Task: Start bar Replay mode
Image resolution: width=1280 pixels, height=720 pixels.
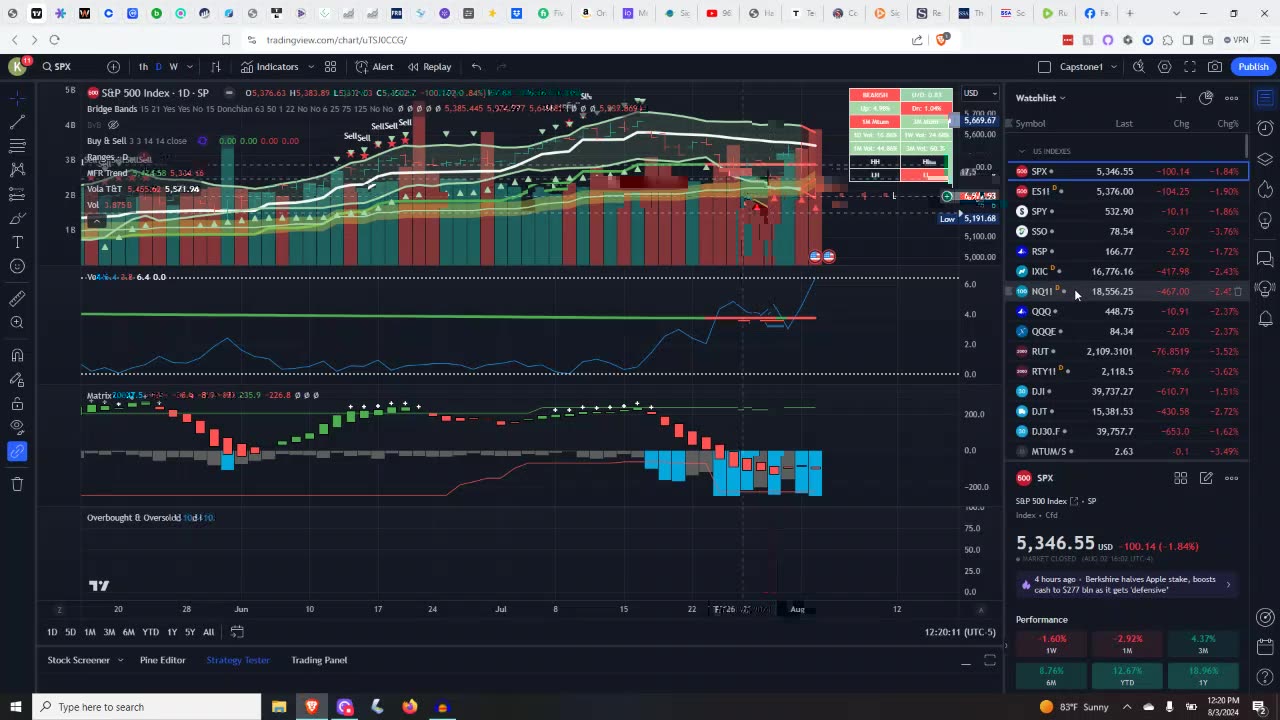Action: [x=429, y=67]
